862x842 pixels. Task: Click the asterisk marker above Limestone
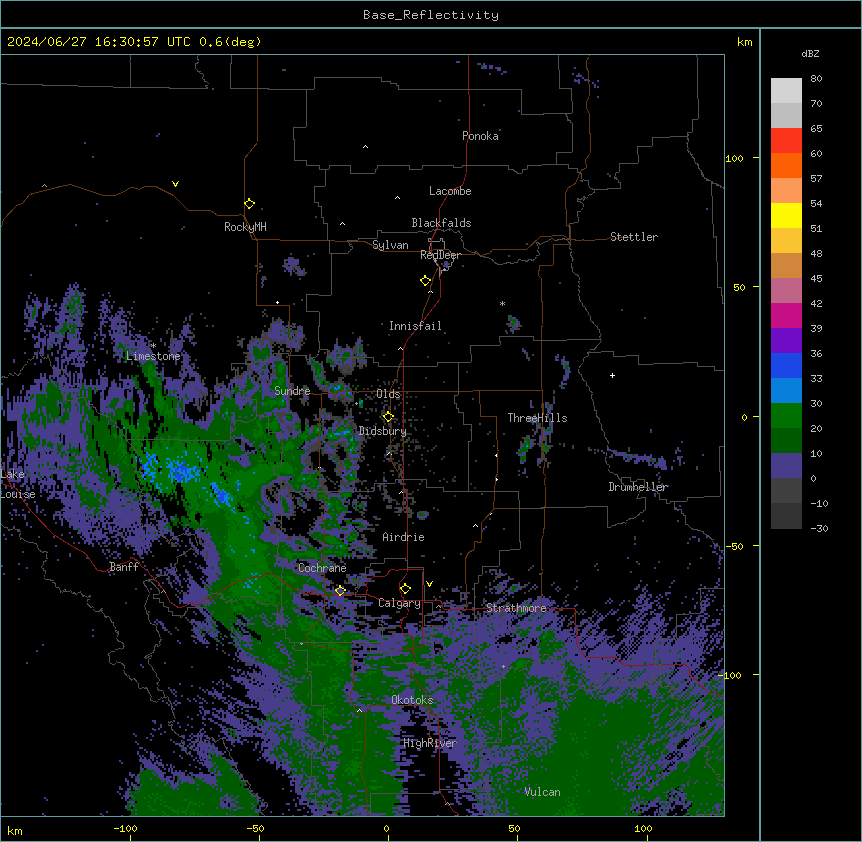click(x=153, y=346)
